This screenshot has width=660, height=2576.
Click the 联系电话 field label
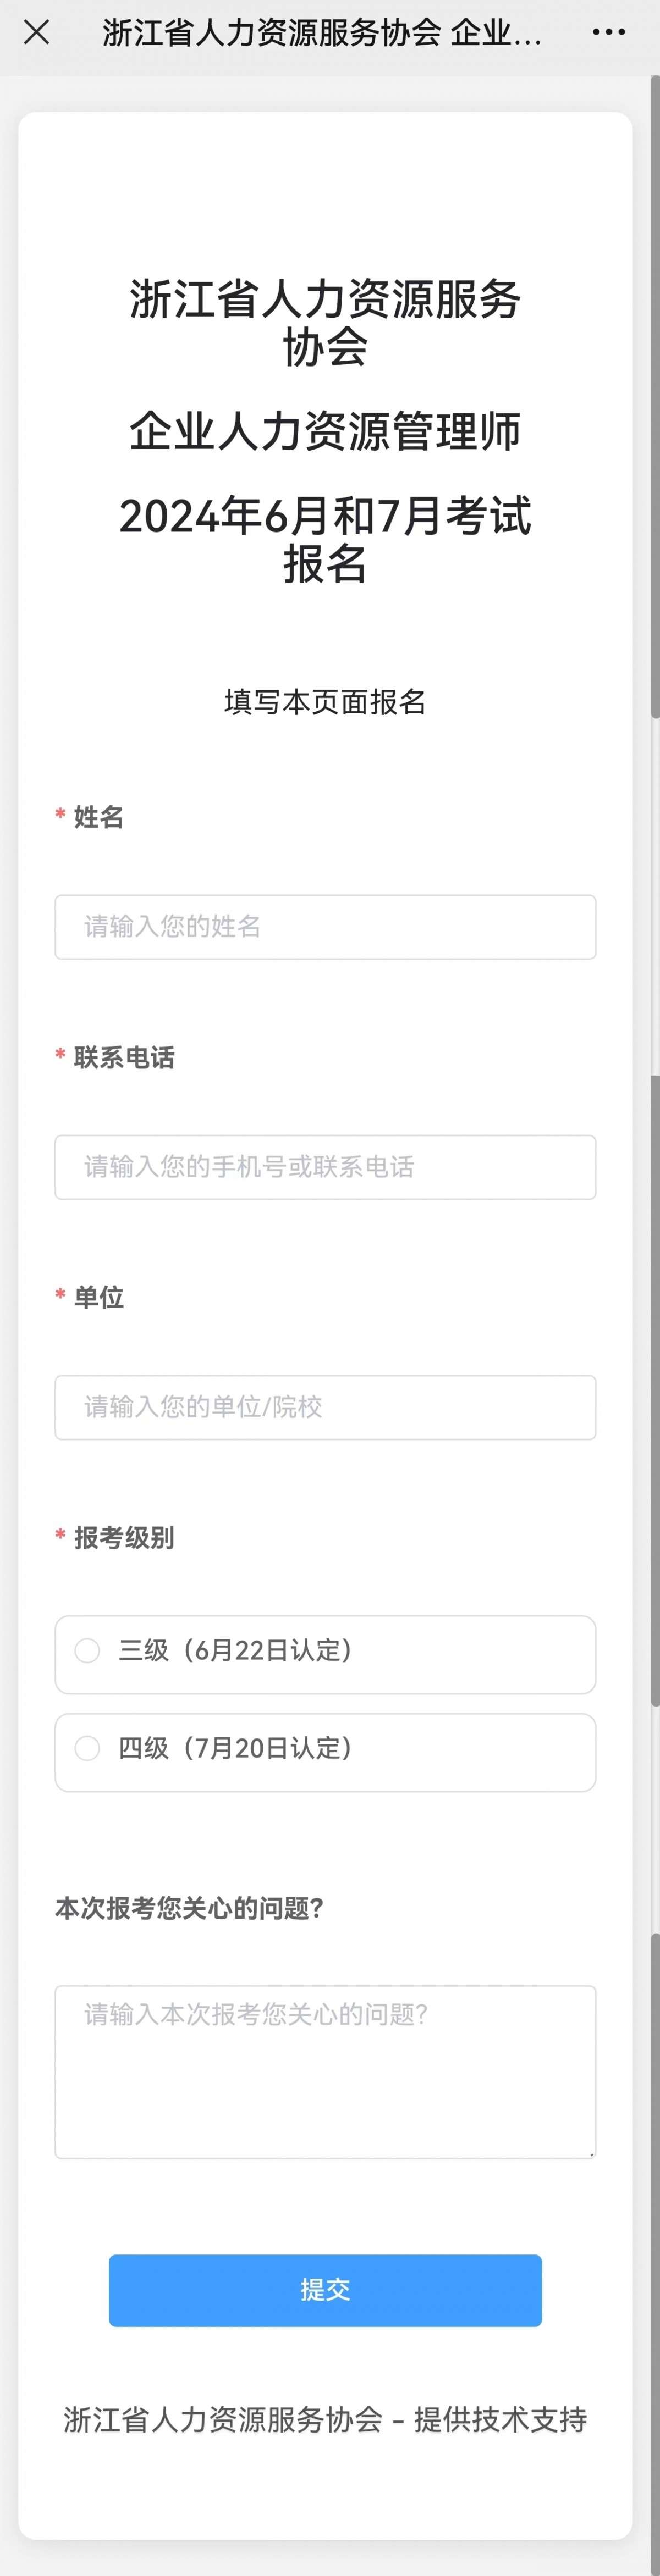124,1057
